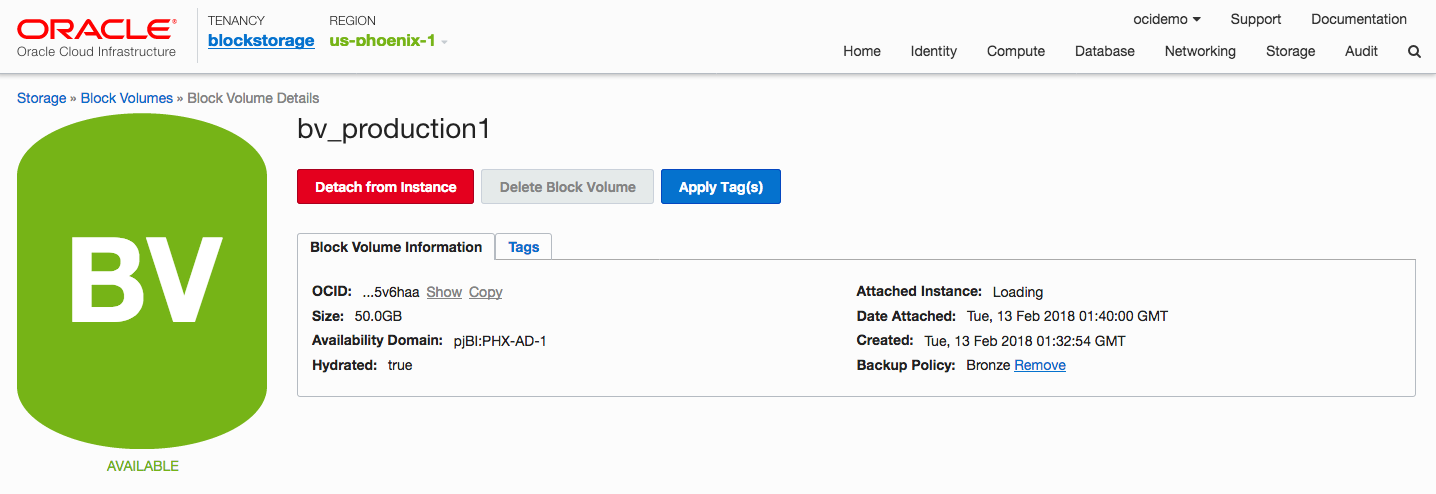Go to Storage in the breadcrumb
The width and height of the screenshot is (1436, 494).
click(x=41, y=98)
